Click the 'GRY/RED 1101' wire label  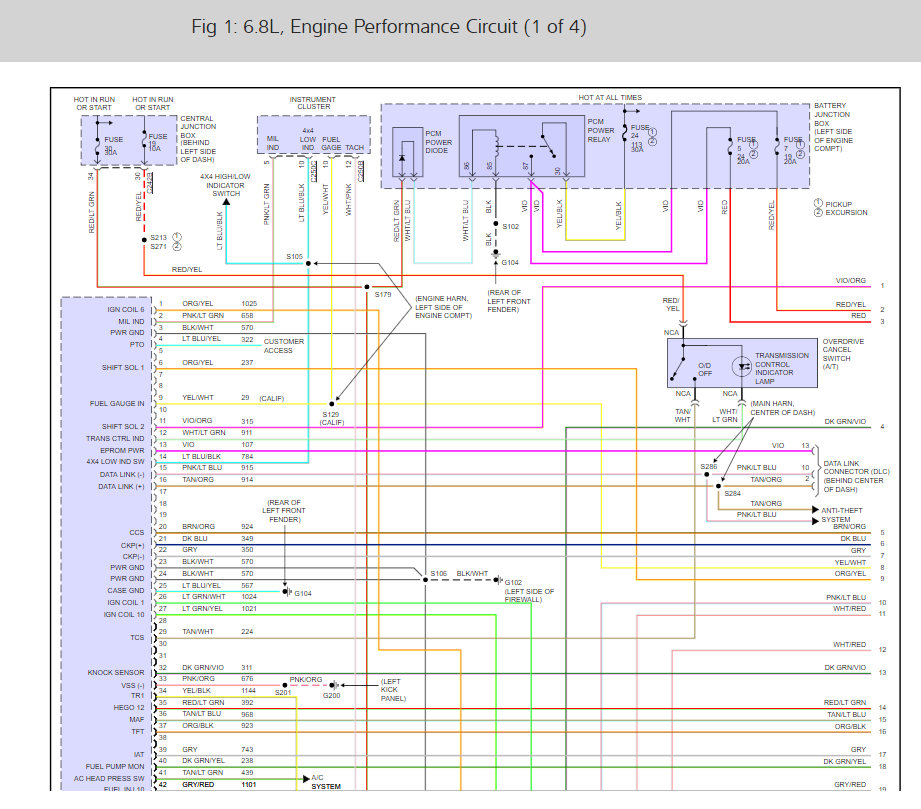tap(219, 785)
